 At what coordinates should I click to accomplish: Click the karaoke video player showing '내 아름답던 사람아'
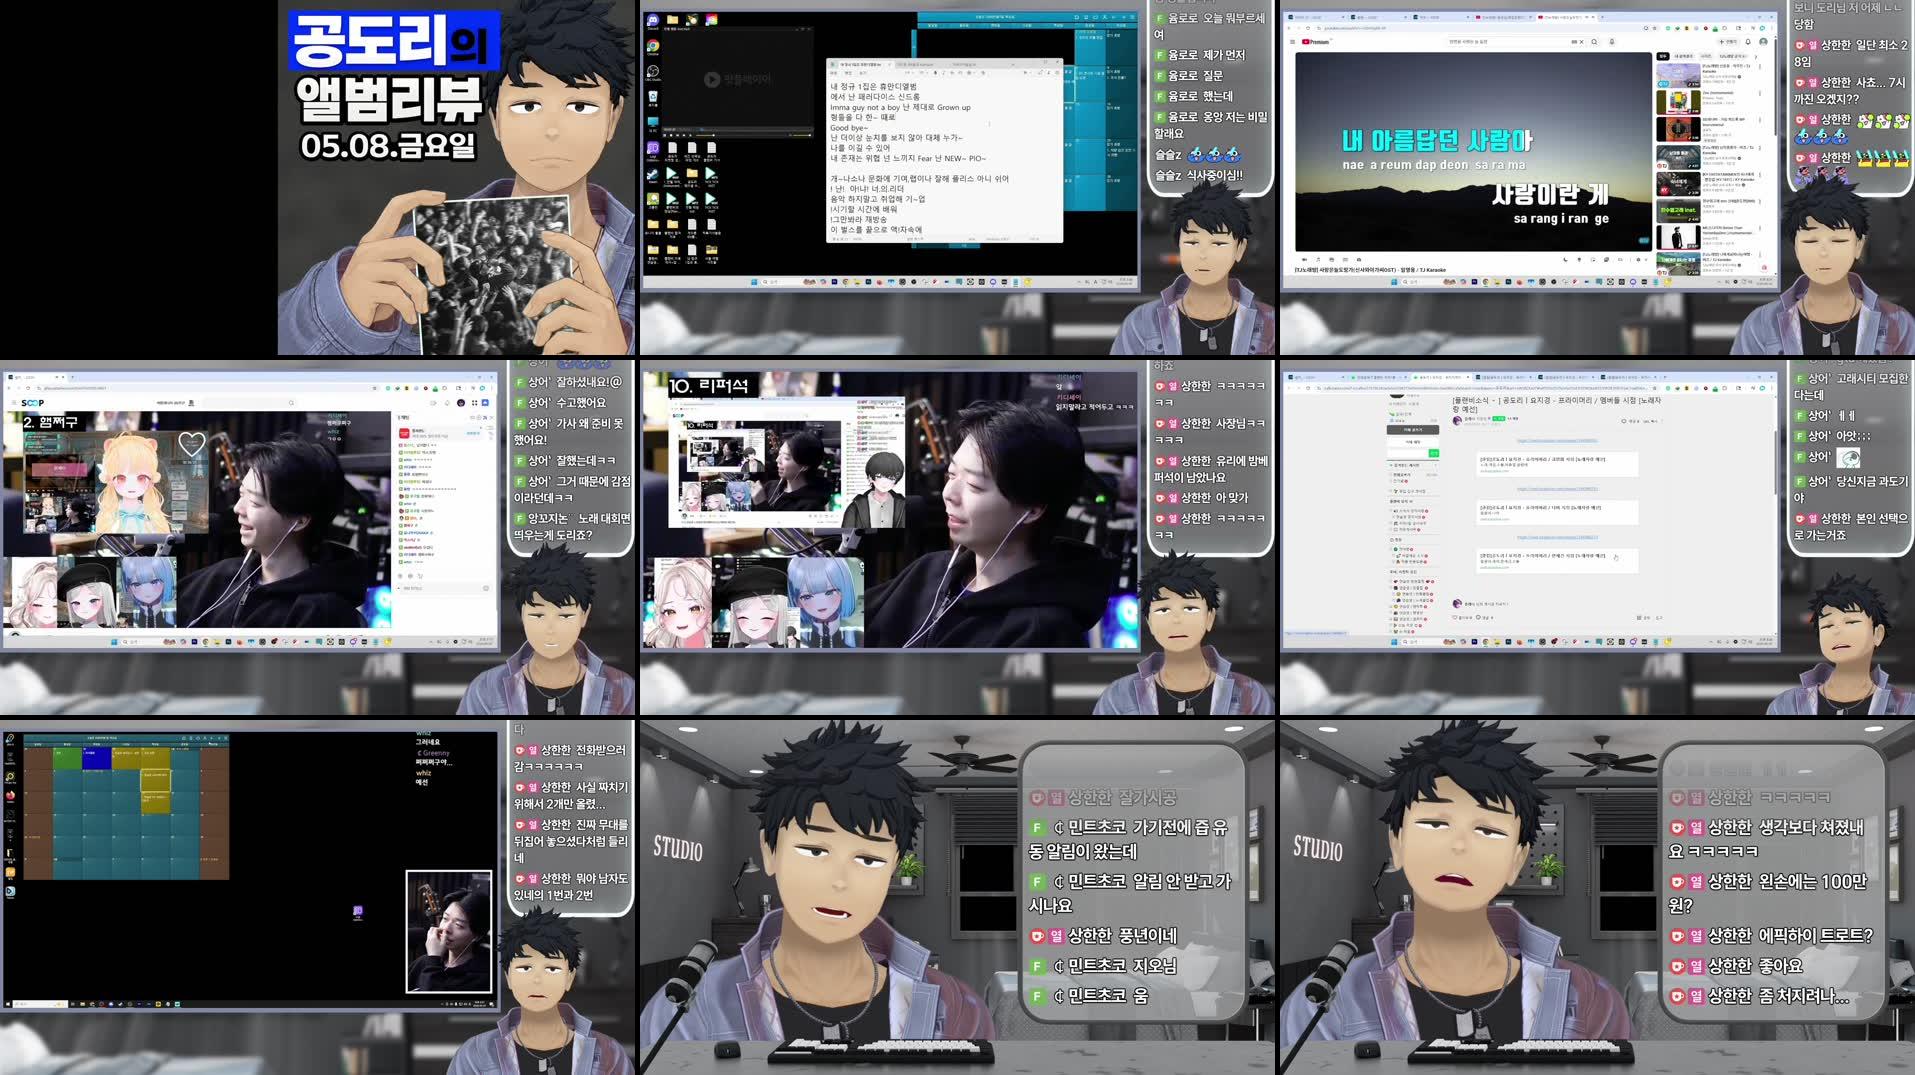click(1473, 151)
